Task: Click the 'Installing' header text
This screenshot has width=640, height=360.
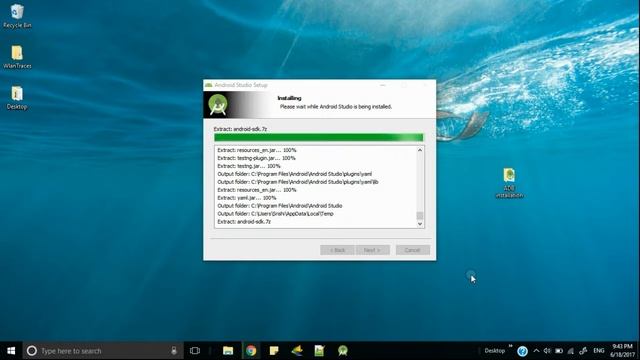Action: click(x=289, y=98)
